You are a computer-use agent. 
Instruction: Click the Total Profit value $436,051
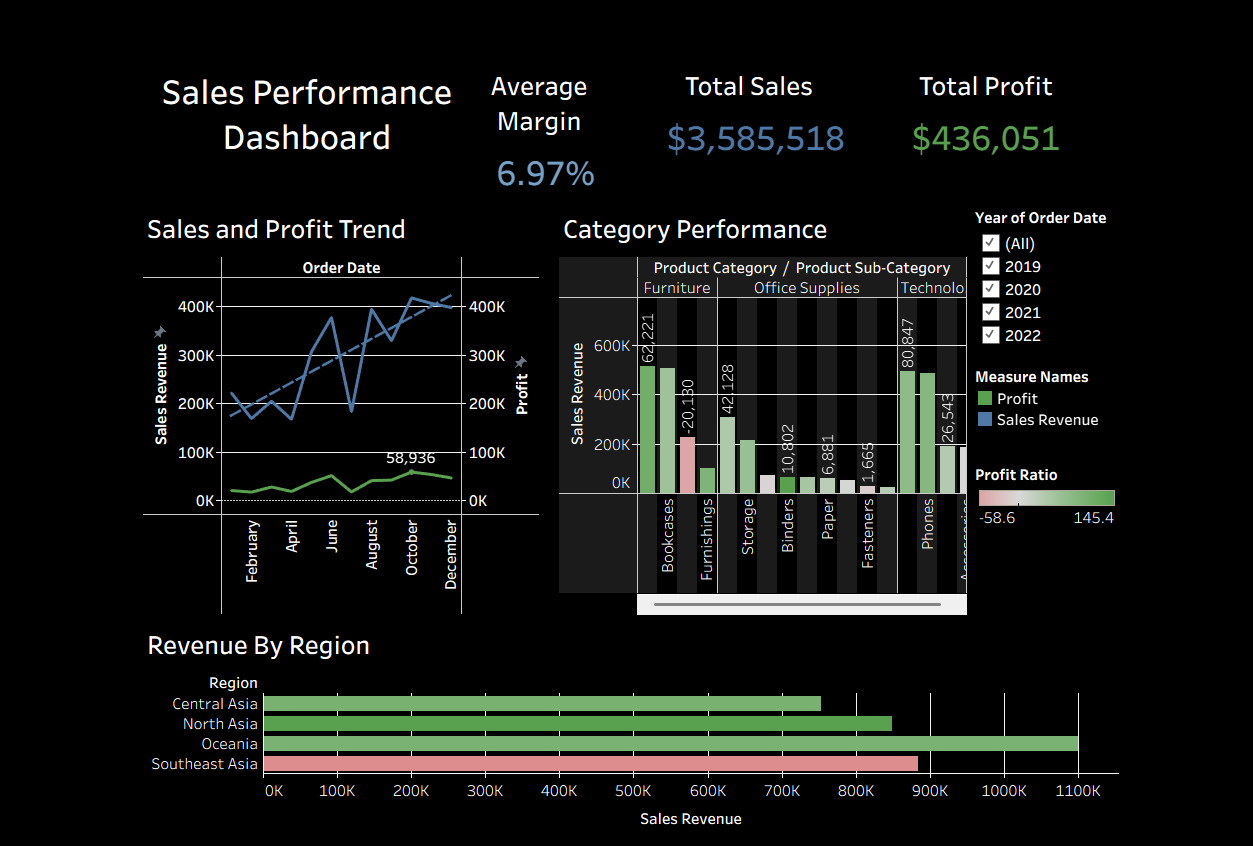pos(985,138)
